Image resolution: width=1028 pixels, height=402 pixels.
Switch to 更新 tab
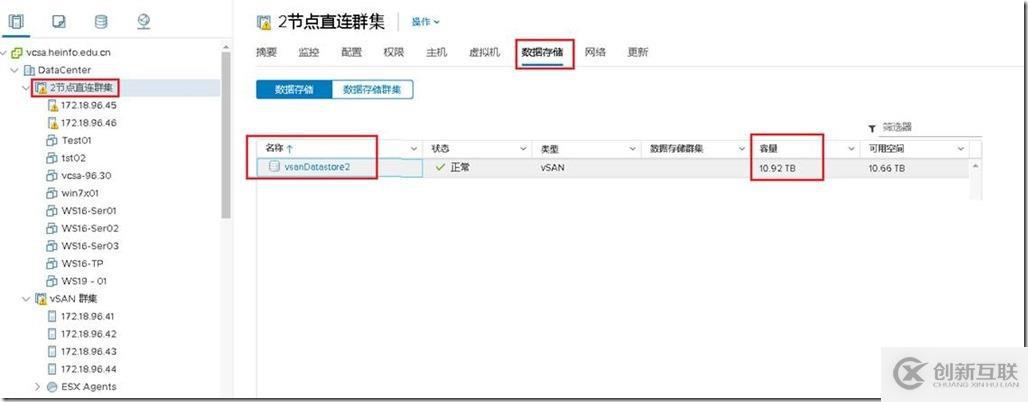coord(638,52)
